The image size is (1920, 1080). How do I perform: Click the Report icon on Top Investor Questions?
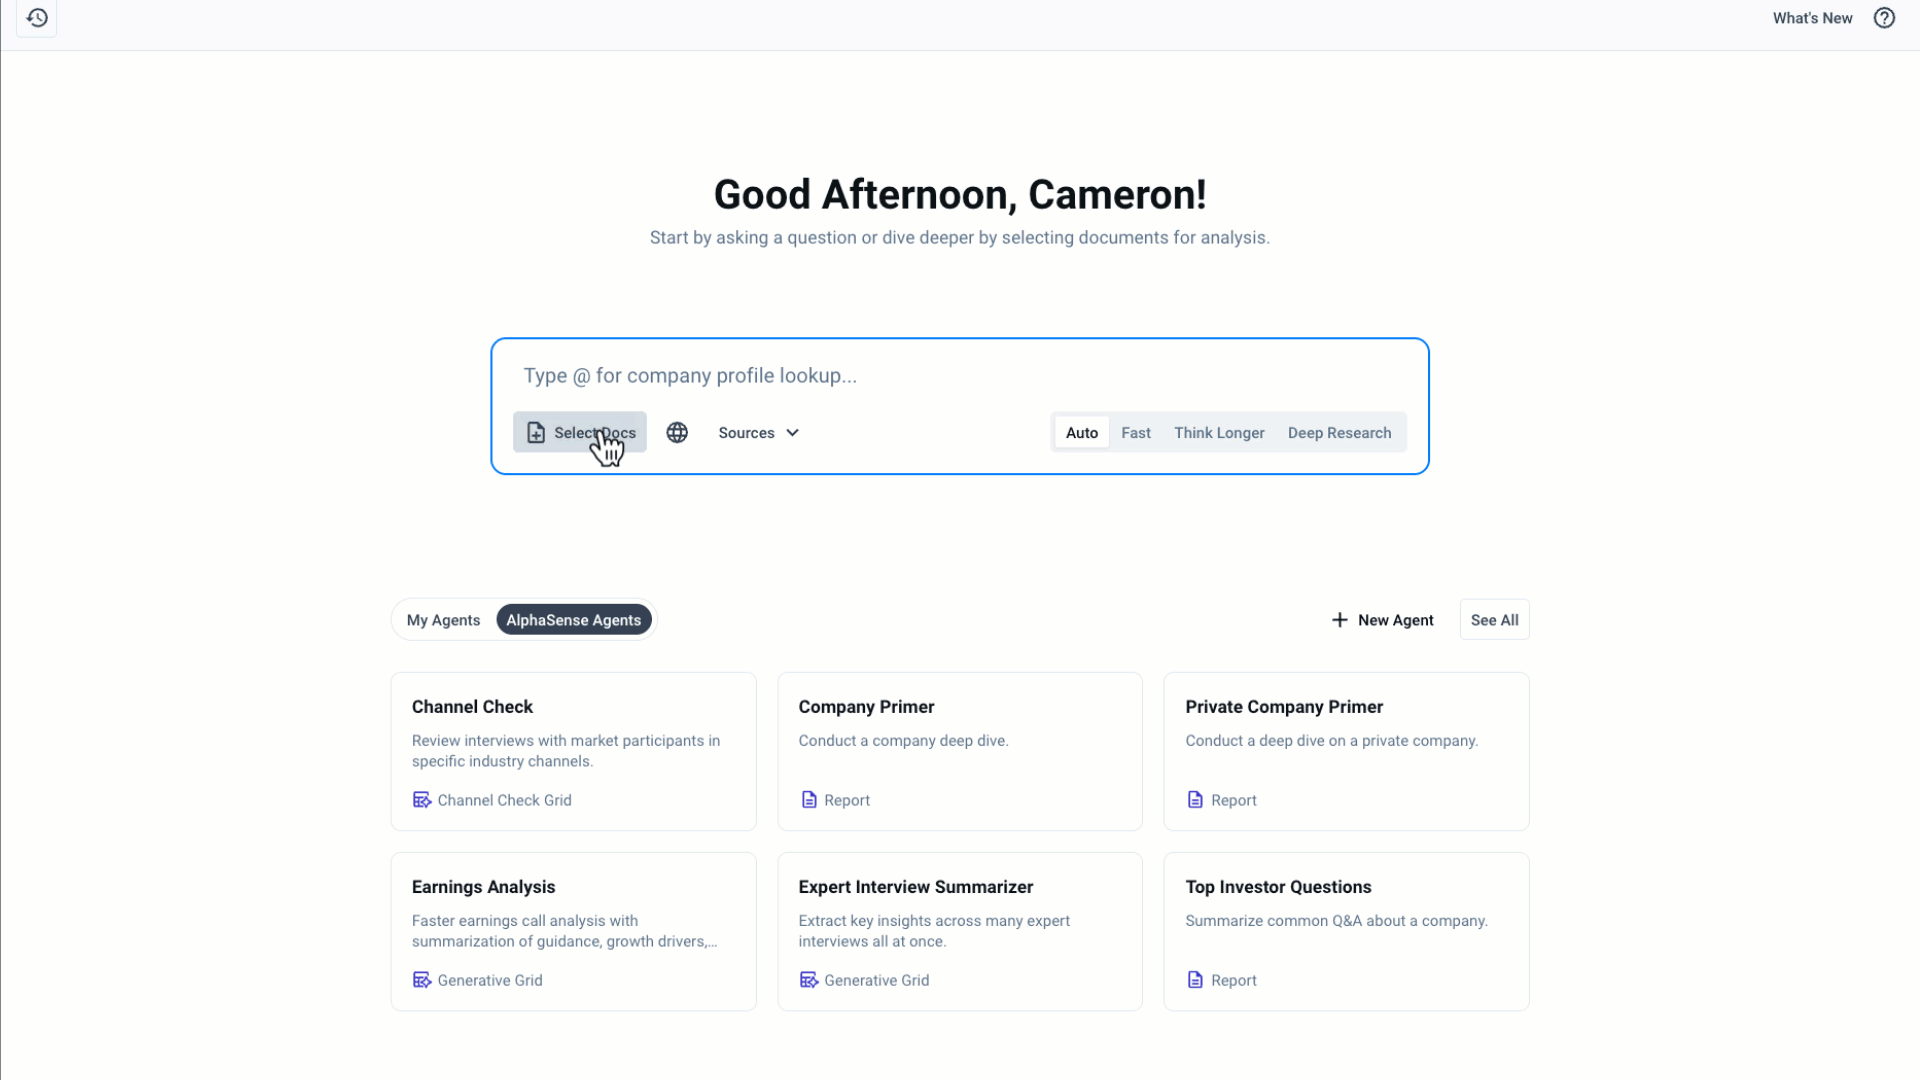tap(1196, 980)
